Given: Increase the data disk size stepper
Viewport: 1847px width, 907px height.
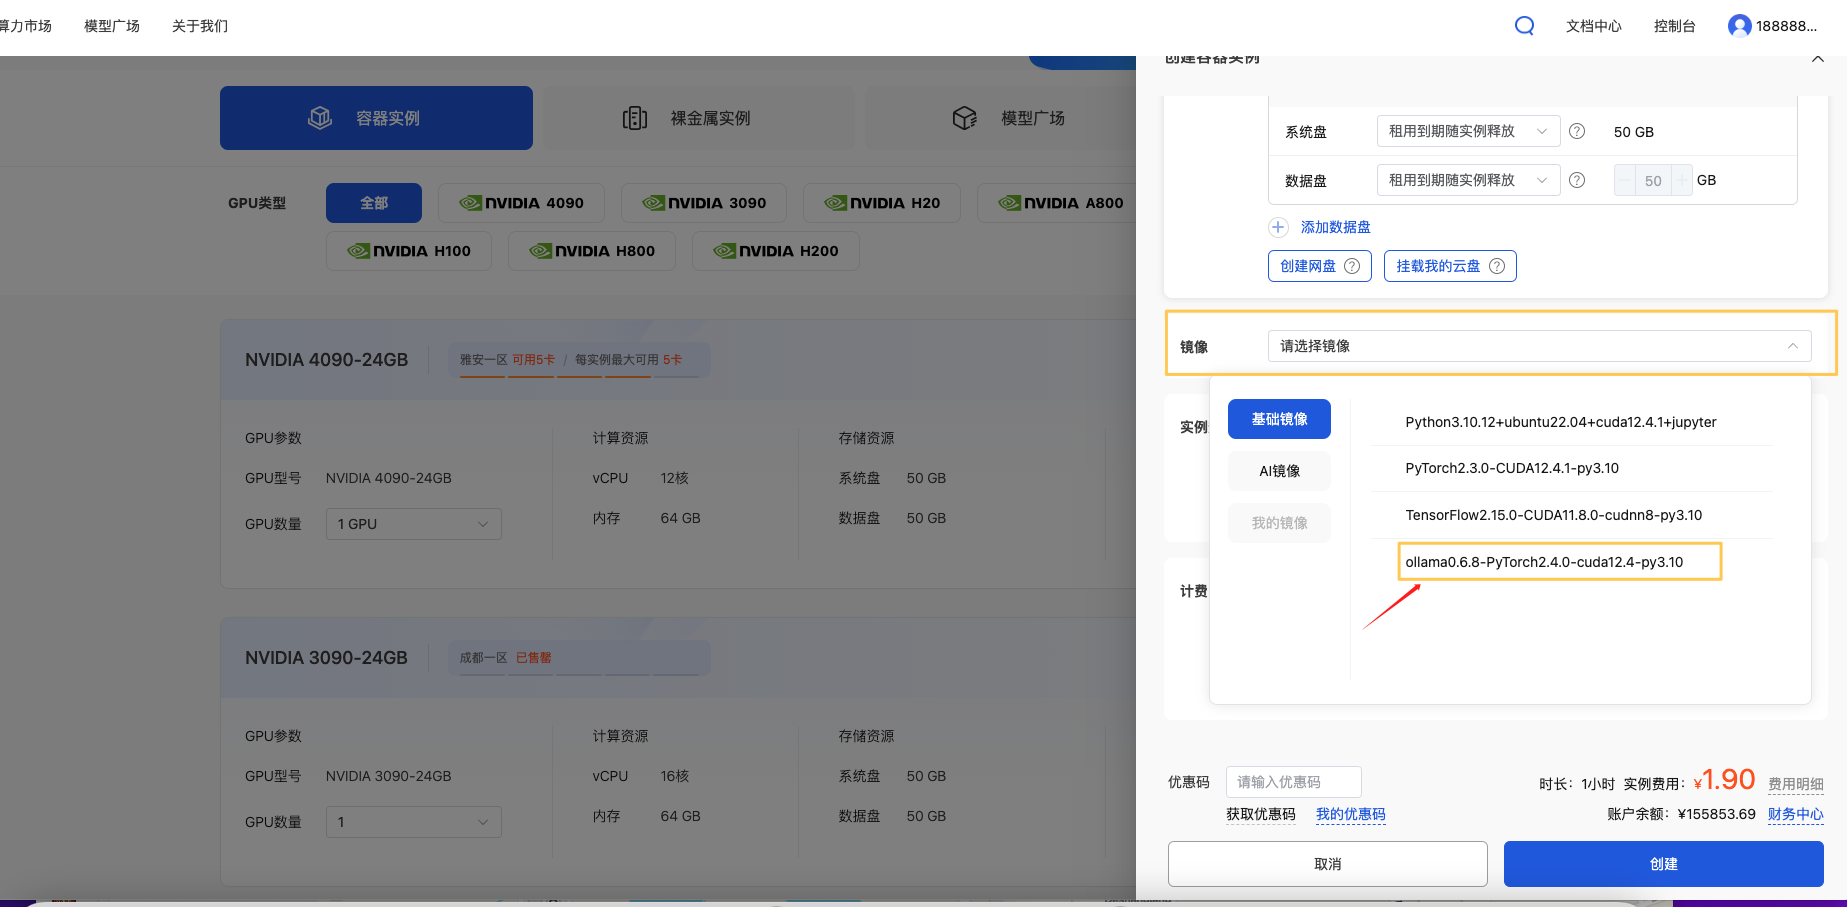Looking at the screenshot, I should point(1682,181).
